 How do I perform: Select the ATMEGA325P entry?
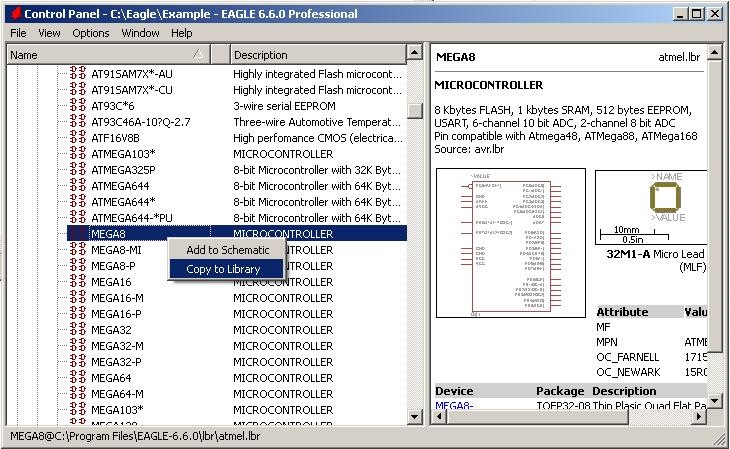point(123,170)
